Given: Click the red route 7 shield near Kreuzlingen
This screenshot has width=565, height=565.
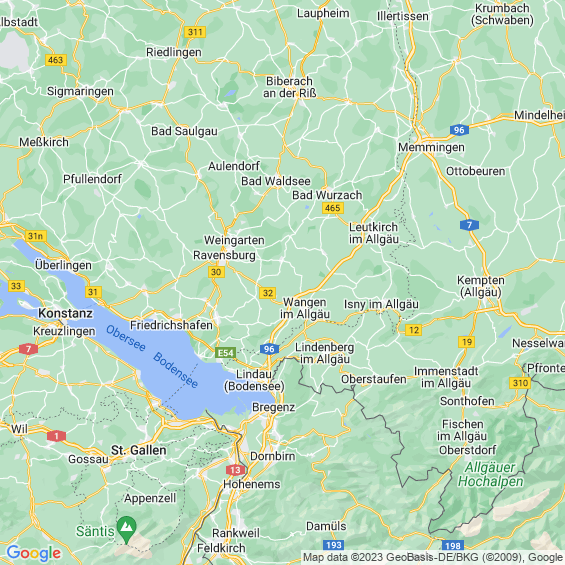Looking at the screenshot, I should click(x=28, y=349).
